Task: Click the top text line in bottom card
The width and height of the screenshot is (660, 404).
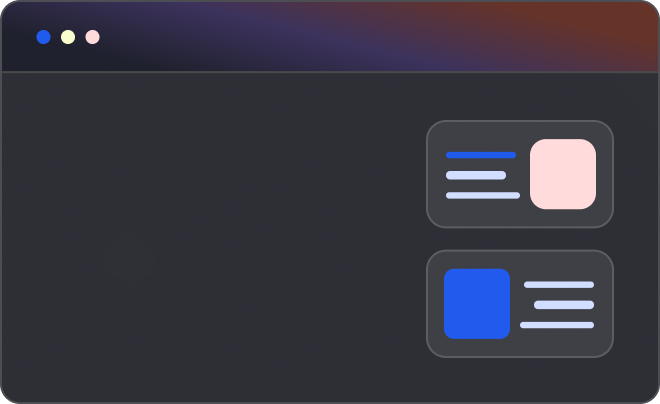Action: [x=559, y=284]
